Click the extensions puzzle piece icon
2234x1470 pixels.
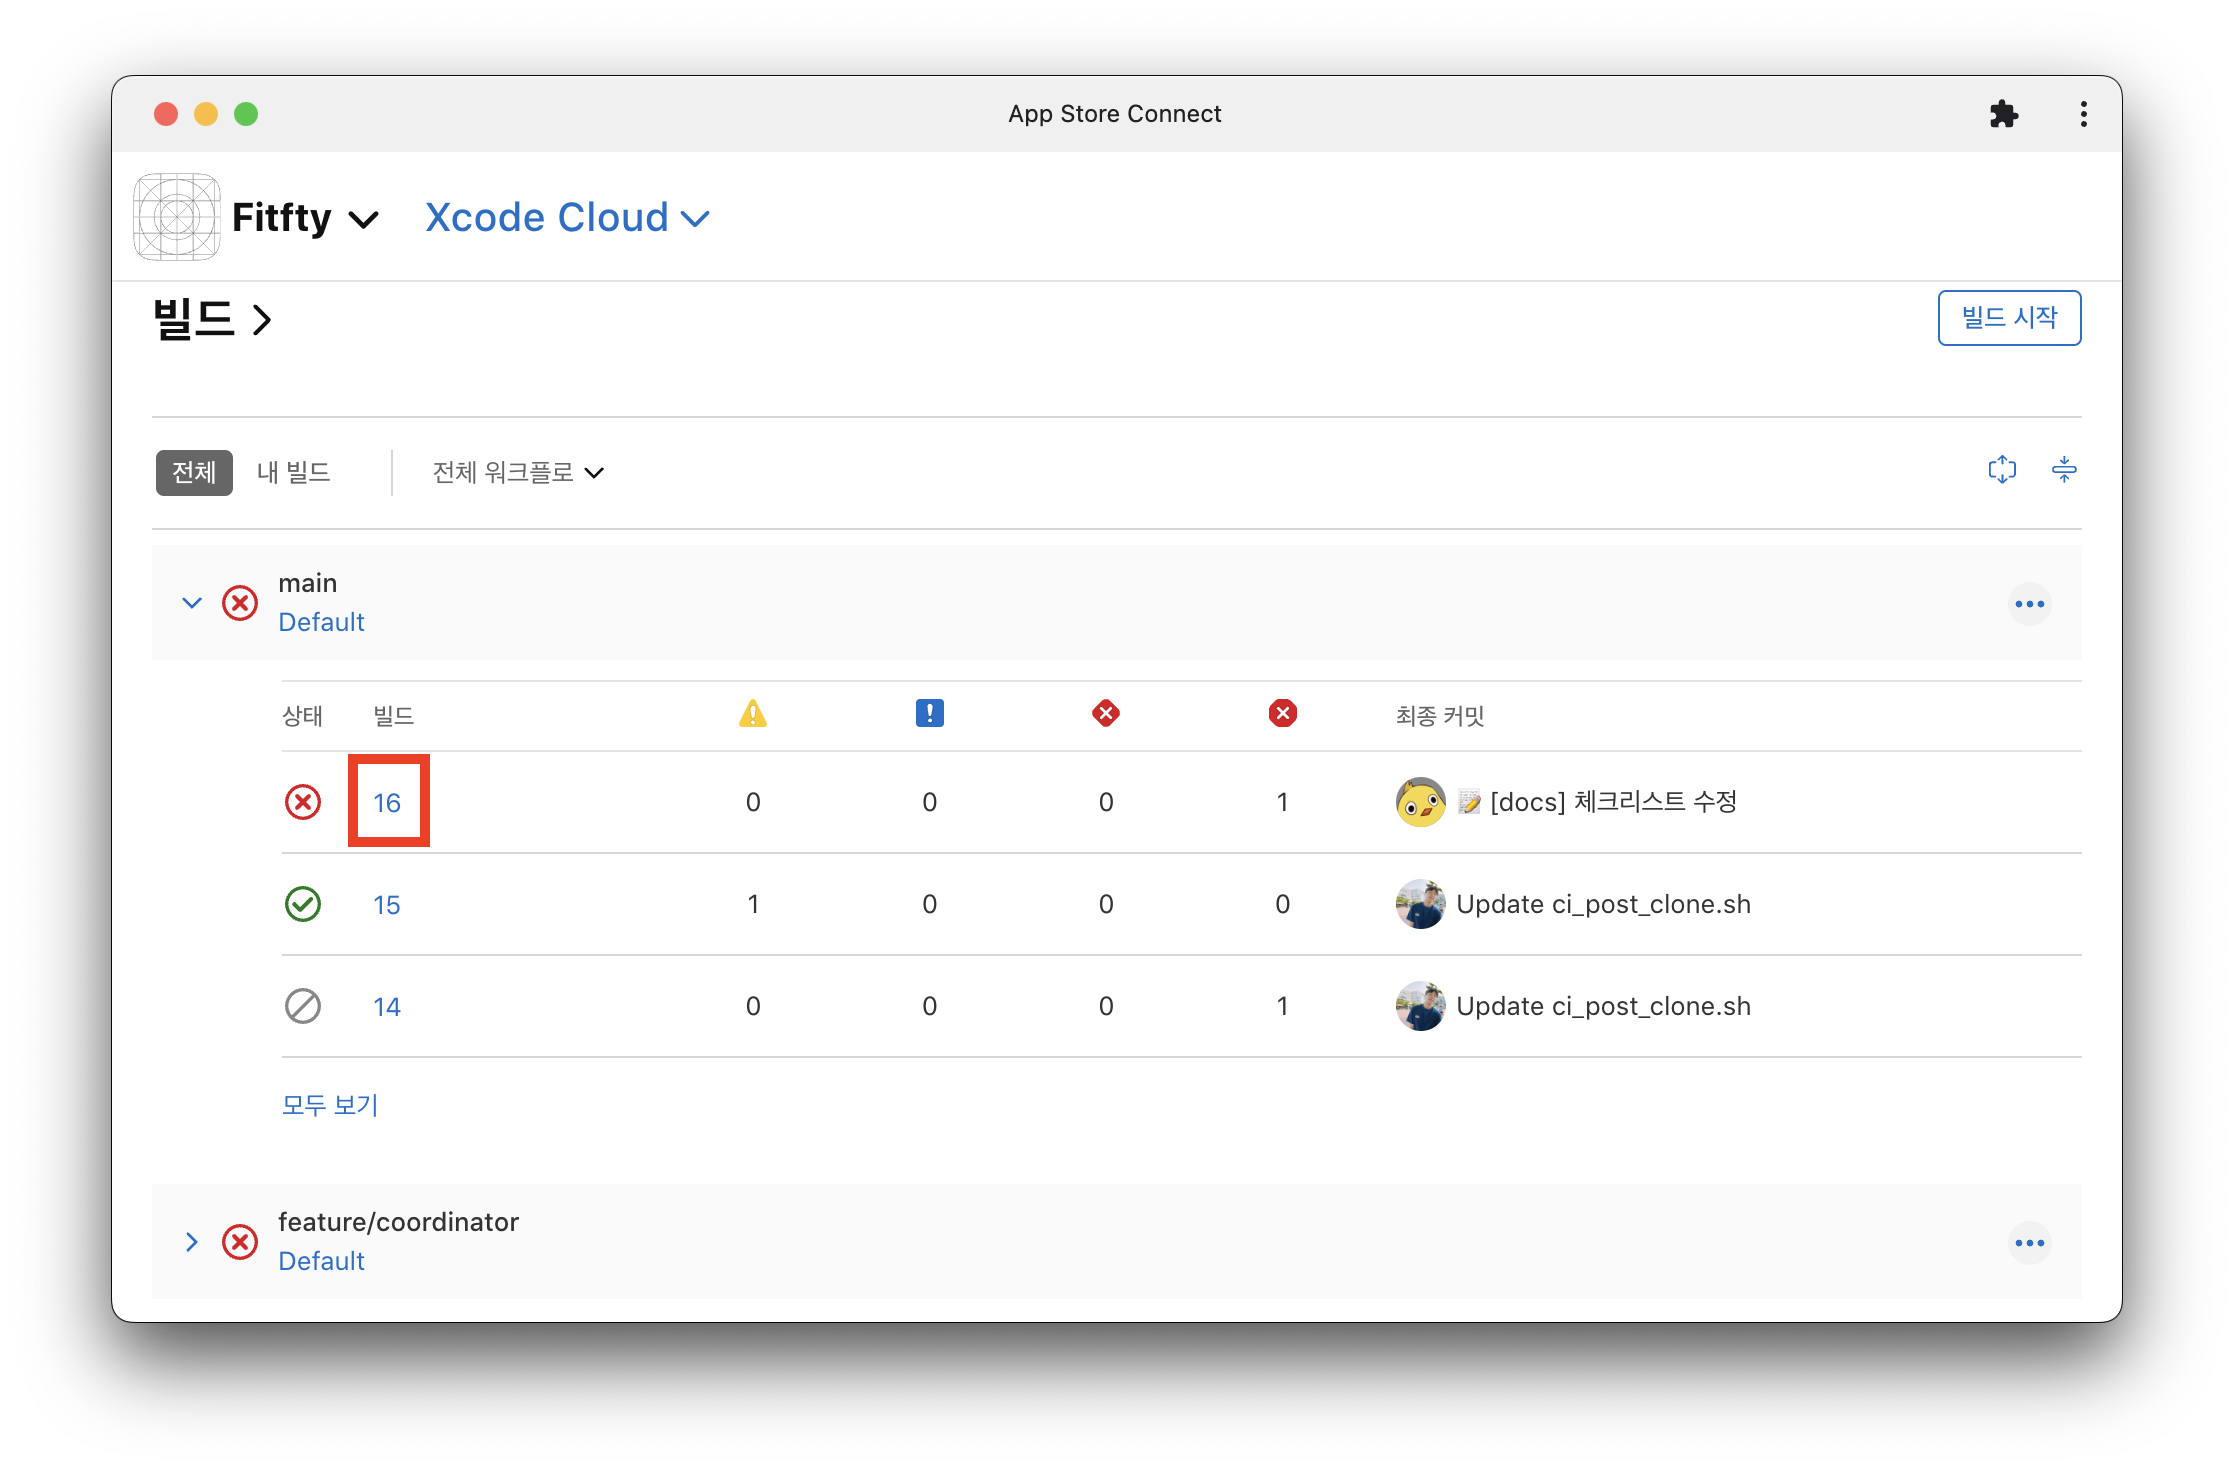(x=2003, y=114)
